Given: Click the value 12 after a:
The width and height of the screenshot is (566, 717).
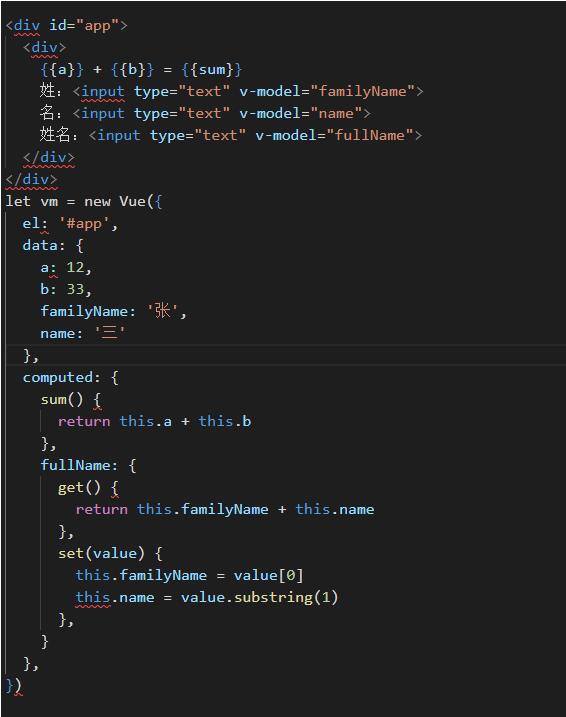Looking at the screenshot, I should (x=75, y=267).
